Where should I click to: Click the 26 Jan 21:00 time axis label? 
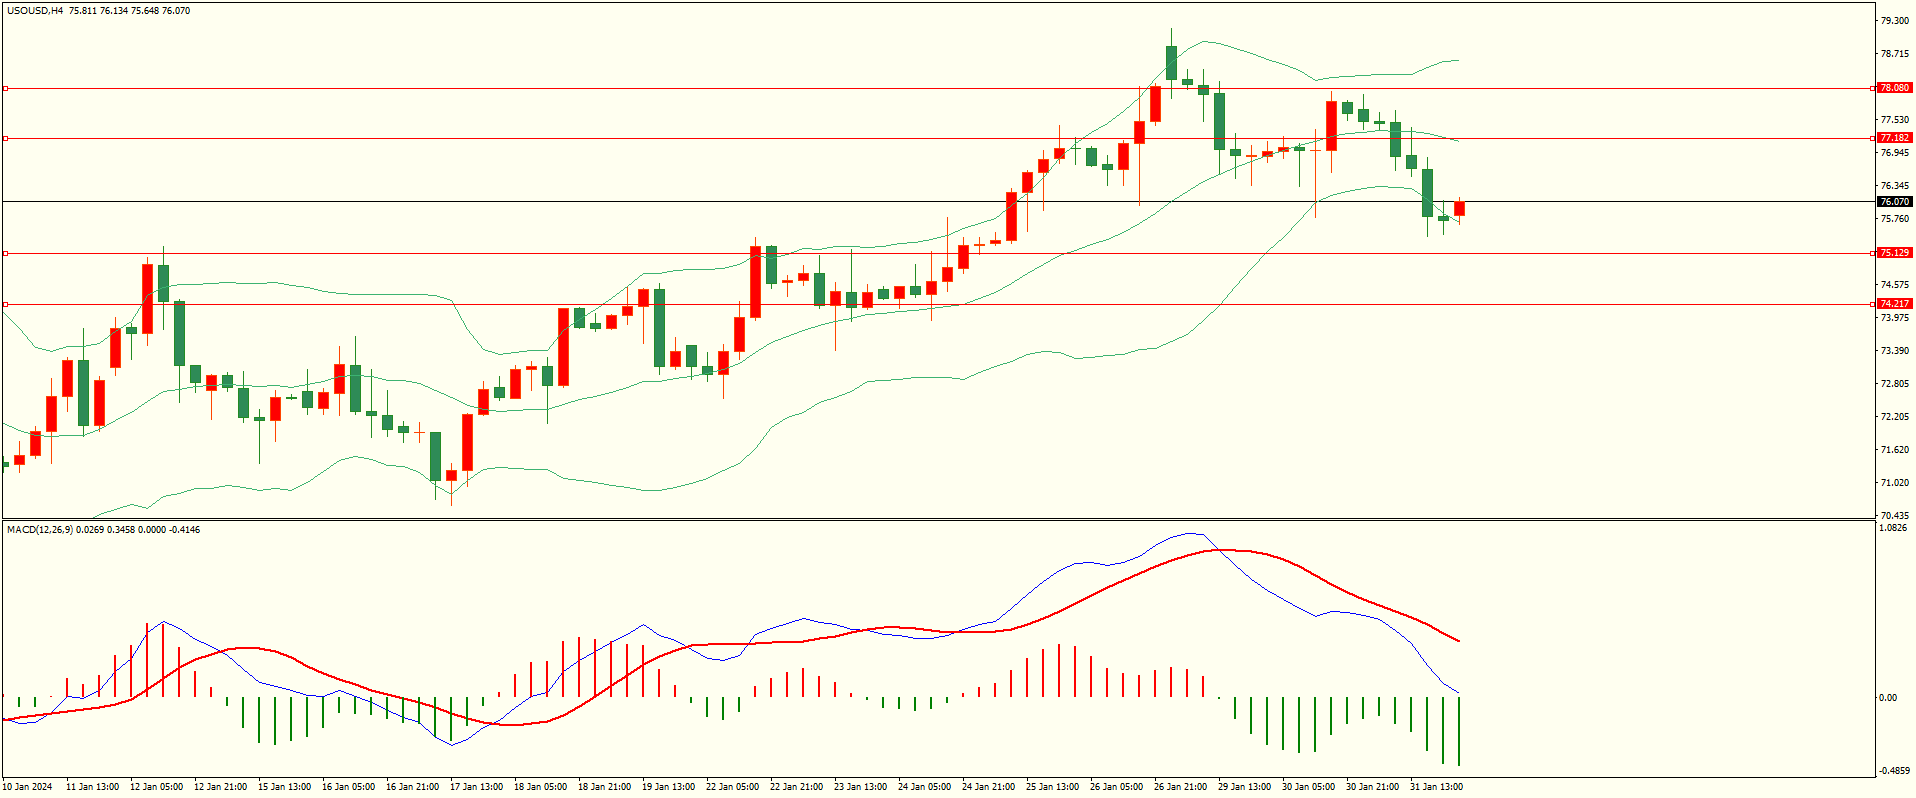point(1181,787)
